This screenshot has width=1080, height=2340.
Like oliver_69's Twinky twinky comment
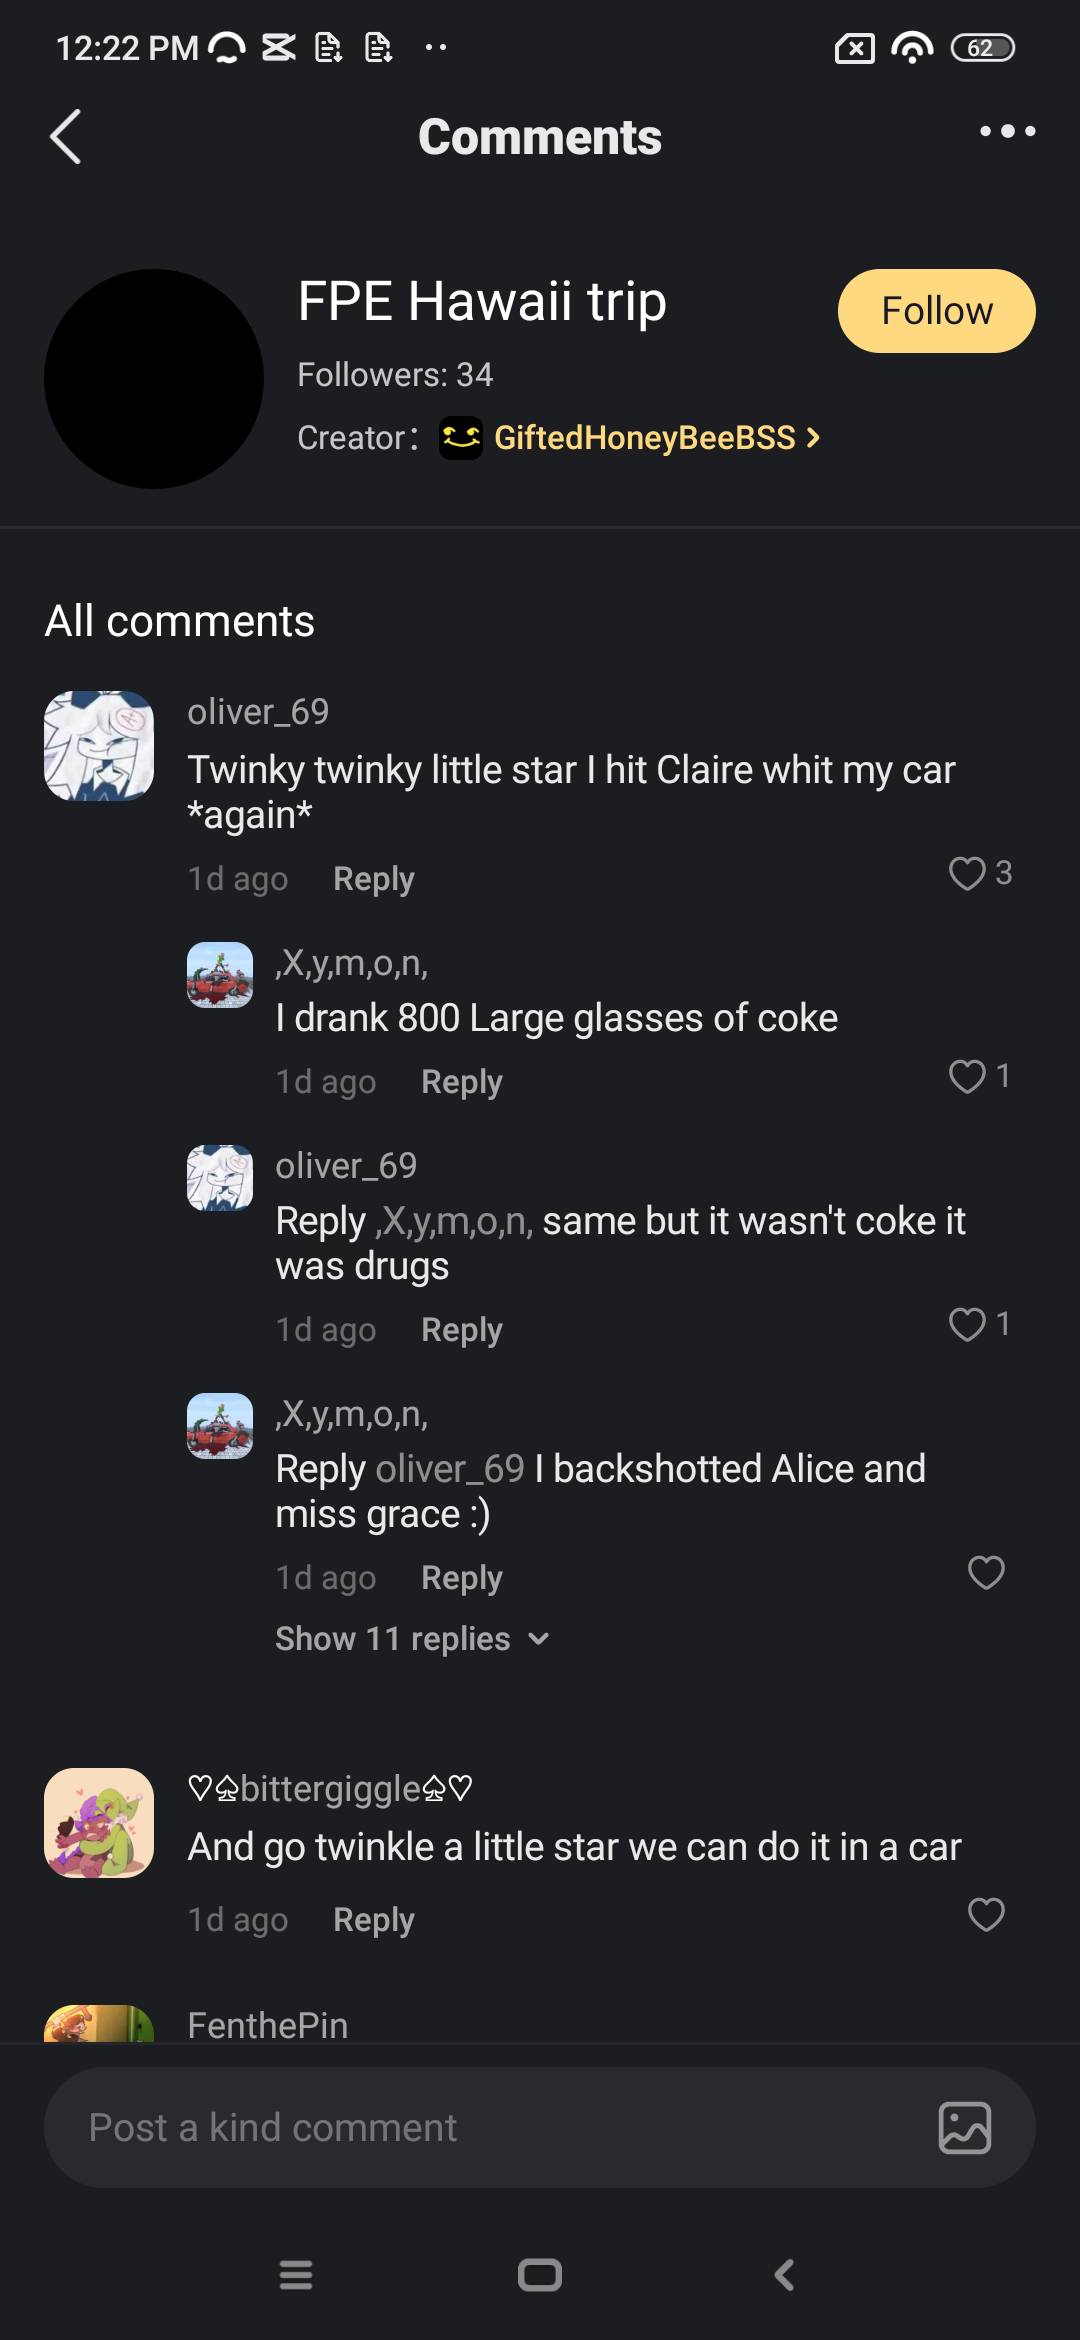[967, 873]
